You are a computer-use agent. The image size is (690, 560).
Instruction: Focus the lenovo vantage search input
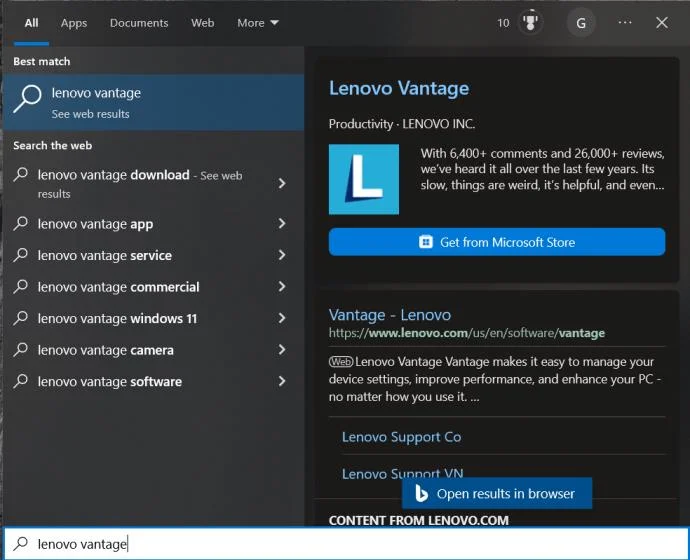346,544
